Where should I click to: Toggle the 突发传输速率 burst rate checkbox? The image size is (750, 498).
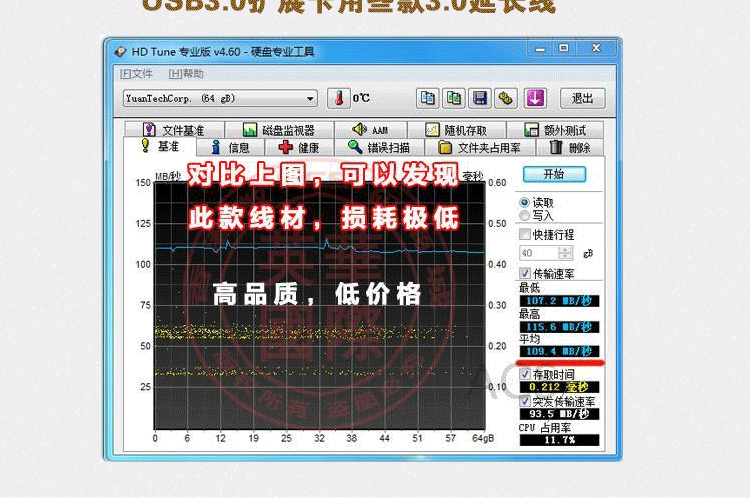click(x=525, y=401)
